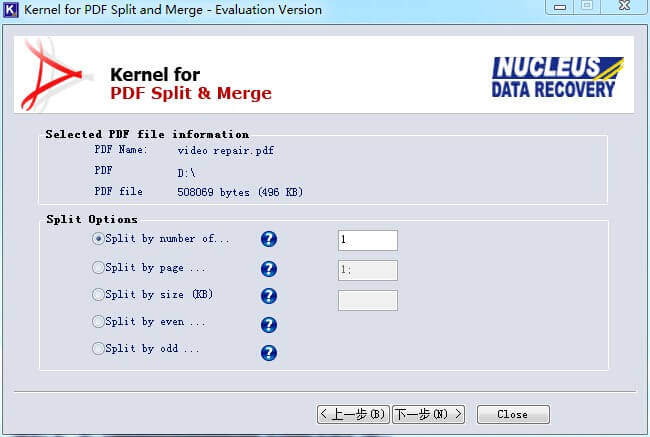Maximize the Kernel window
This screenshot has width=650, height=437.
click(586, 6)
